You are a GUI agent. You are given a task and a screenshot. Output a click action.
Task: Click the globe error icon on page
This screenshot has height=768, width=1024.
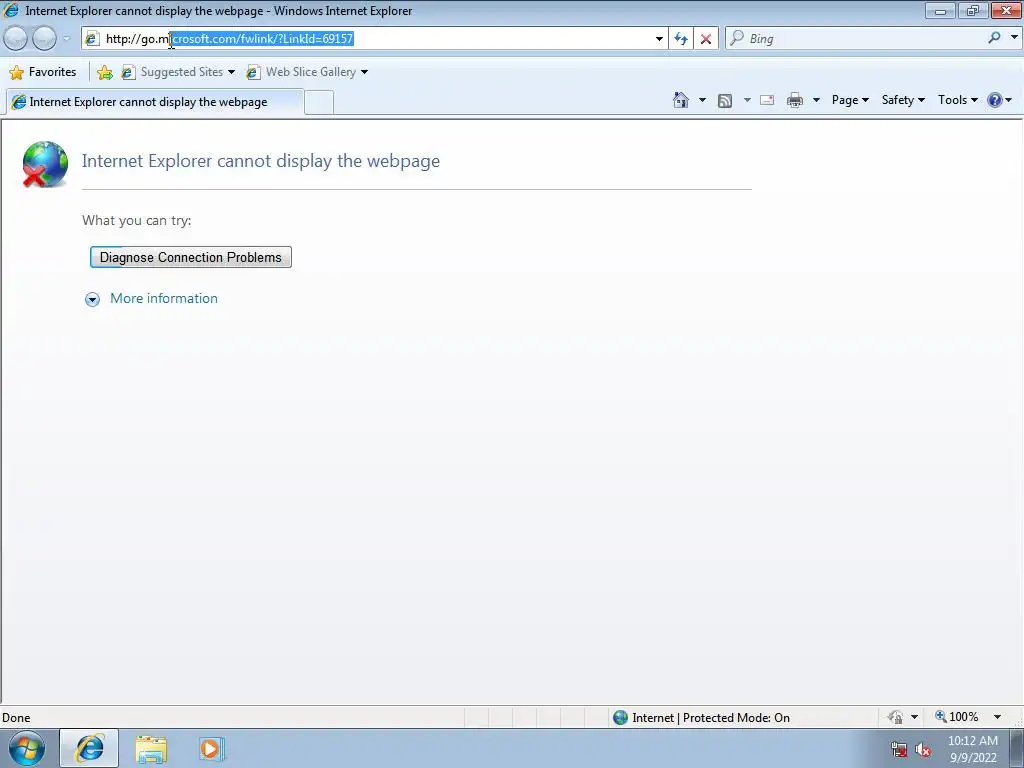pyautogui.click(x=44, y=164)
